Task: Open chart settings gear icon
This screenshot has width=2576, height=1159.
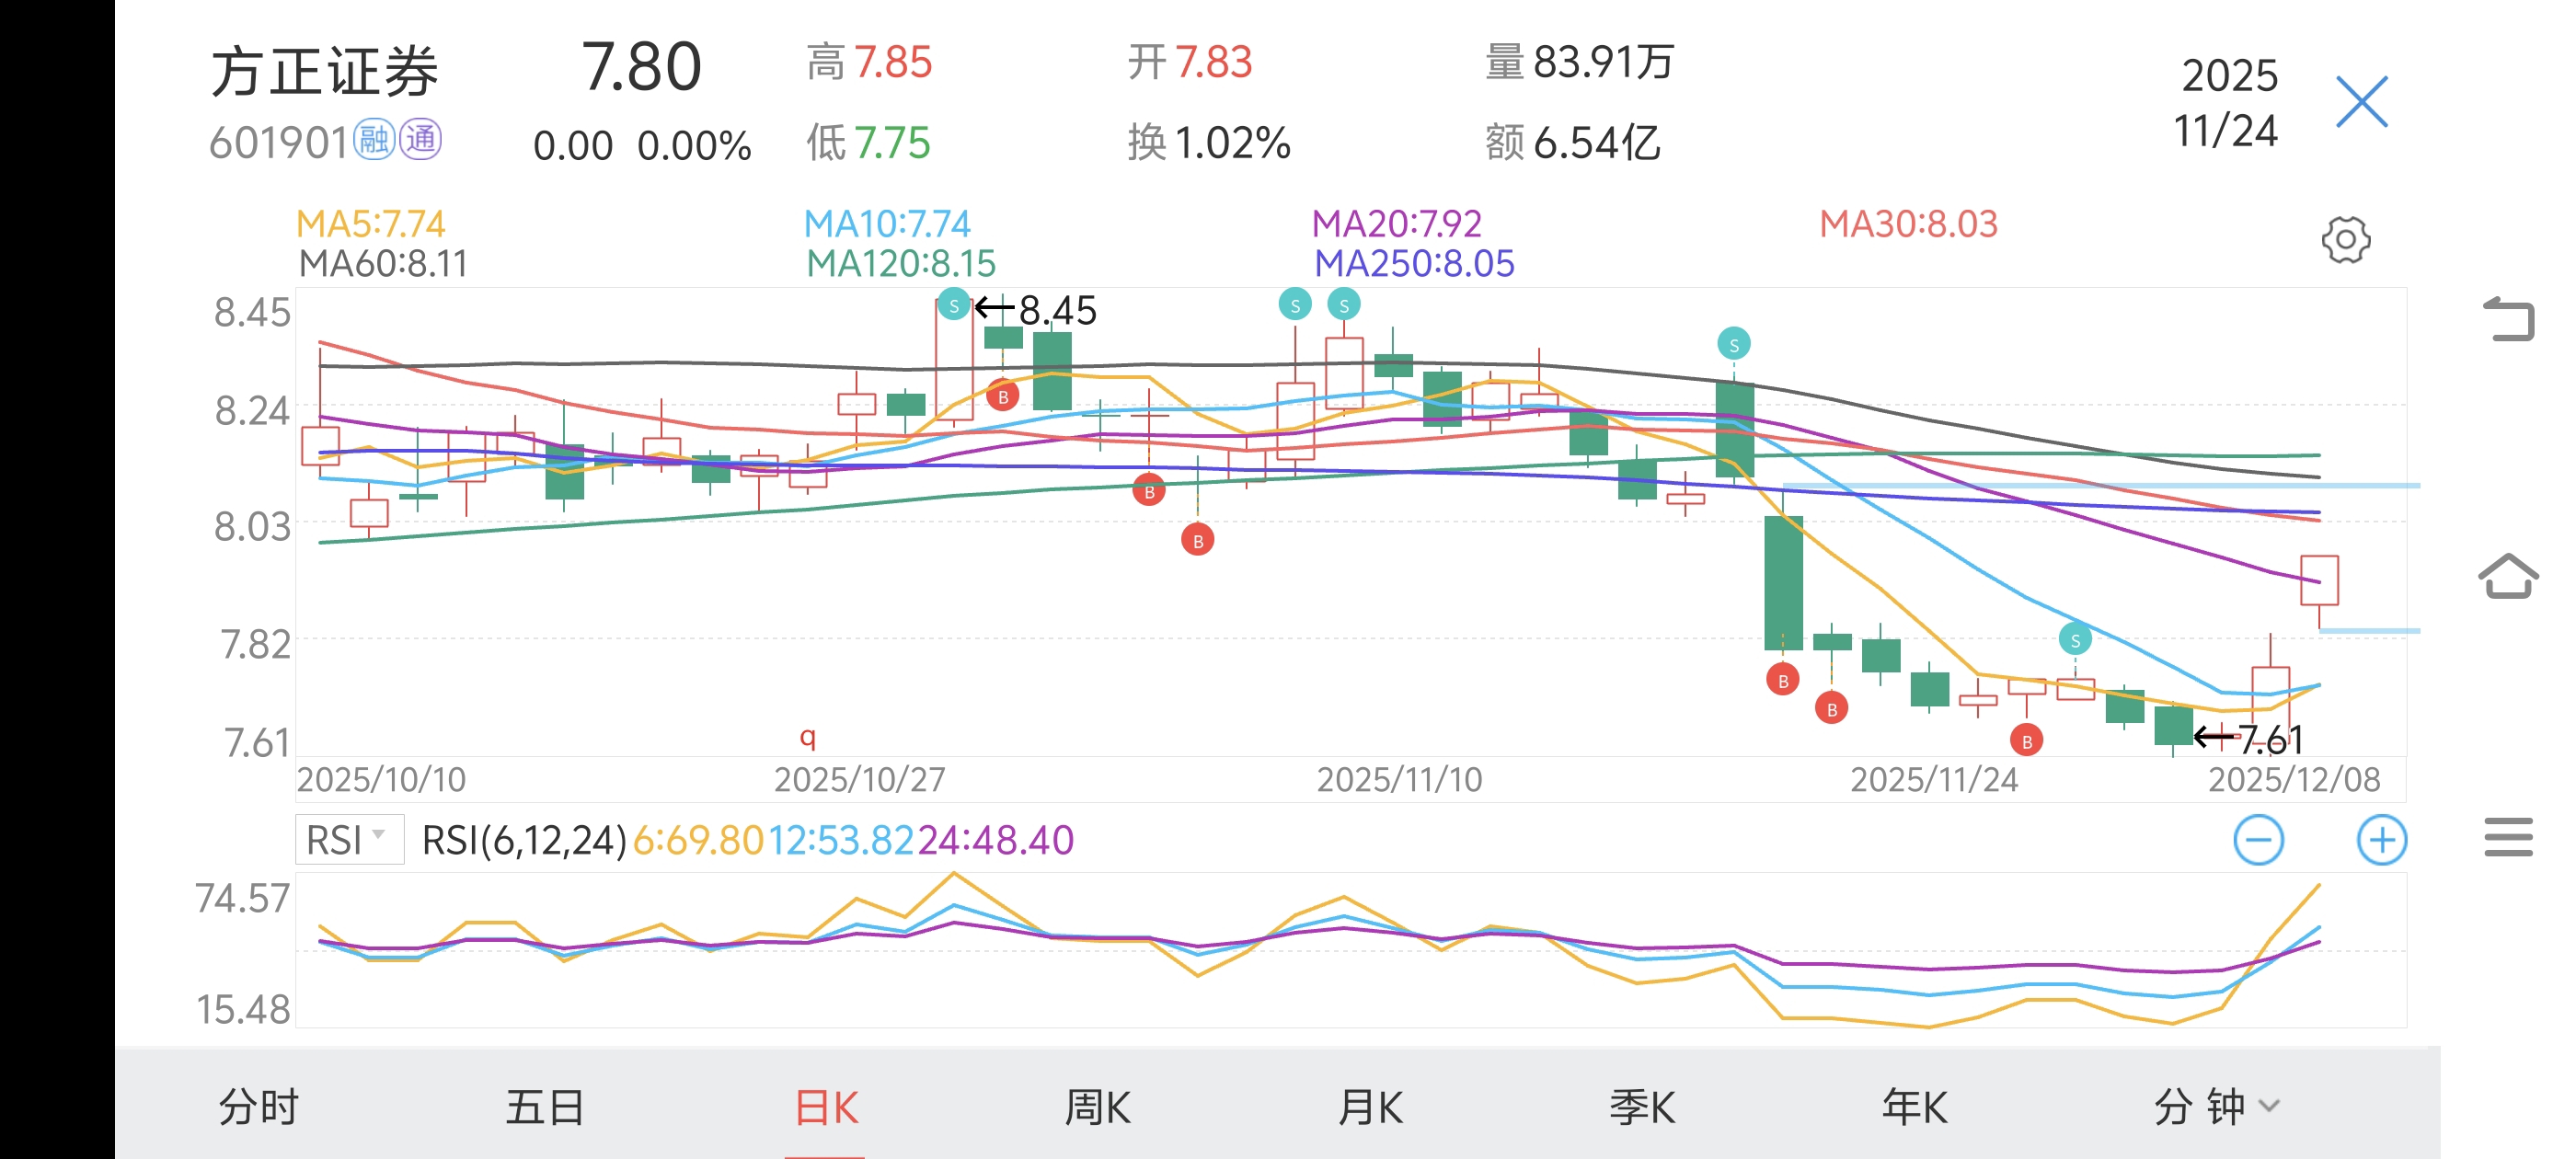Action: 2345,240
